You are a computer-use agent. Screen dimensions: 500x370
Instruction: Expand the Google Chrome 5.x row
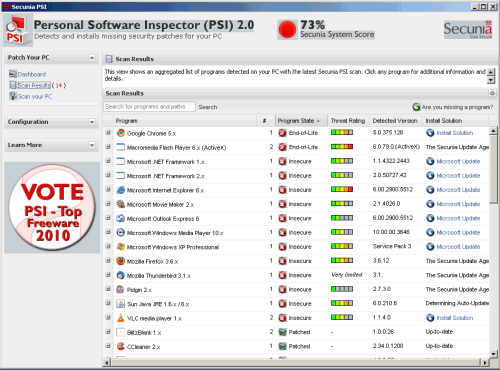tap(108, 132)
